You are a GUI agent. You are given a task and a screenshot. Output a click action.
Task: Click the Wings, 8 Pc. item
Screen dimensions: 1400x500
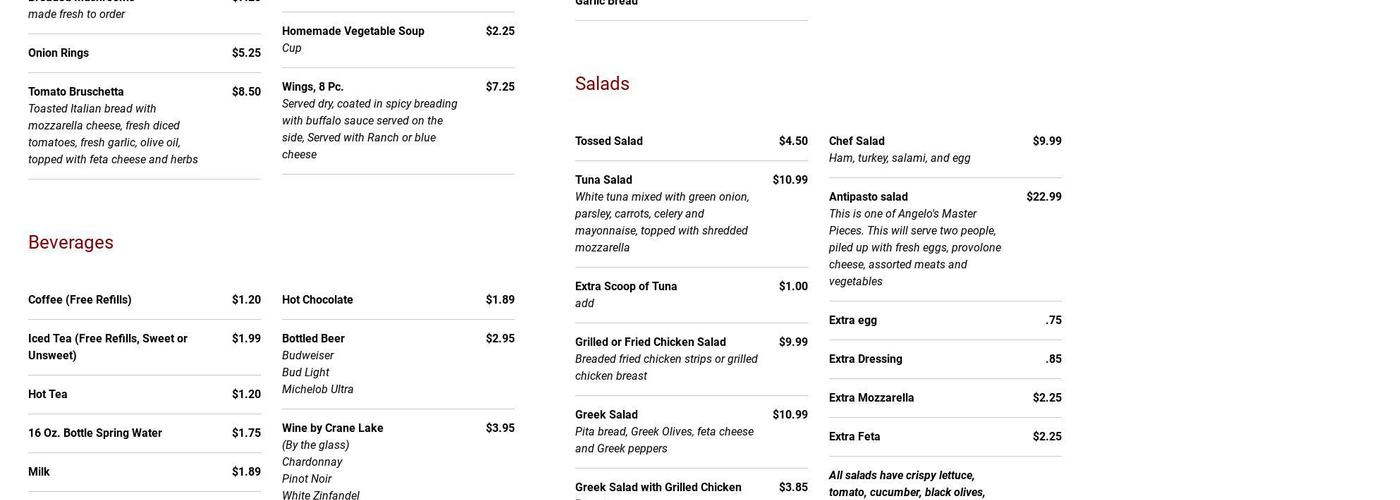313,87
